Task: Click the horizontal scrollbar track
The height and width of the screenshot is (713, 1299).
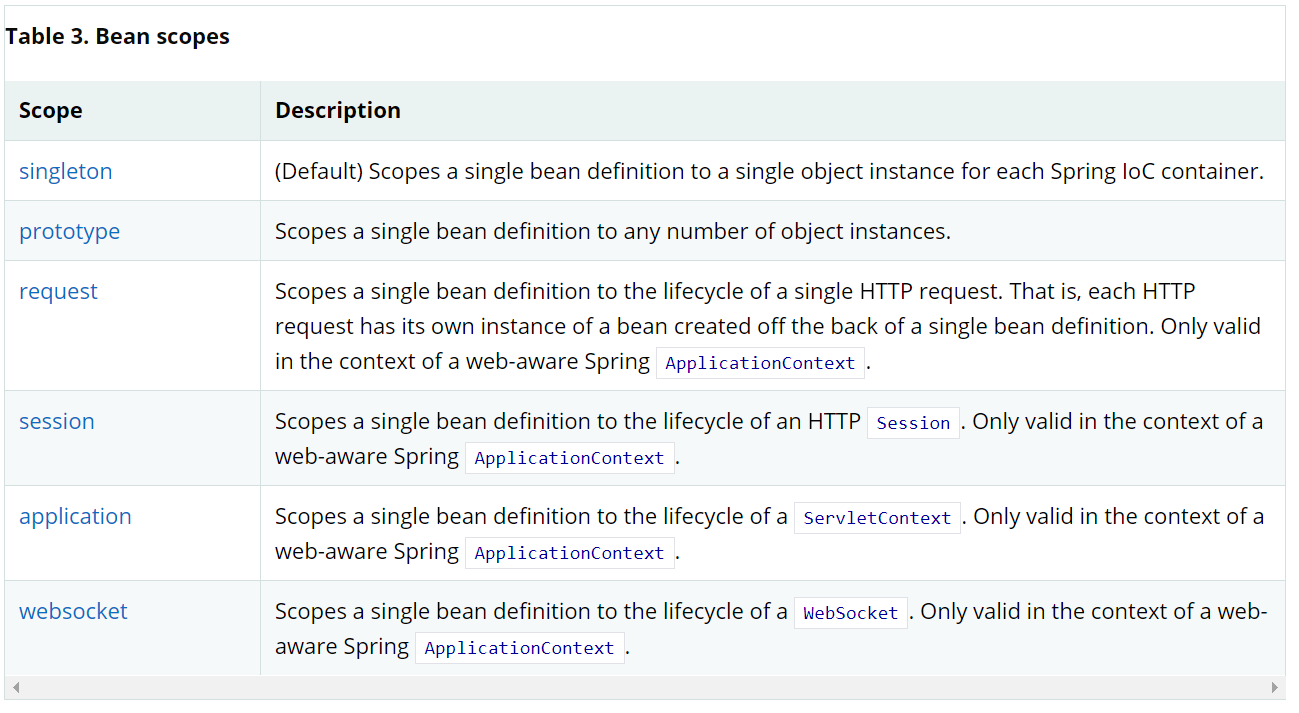Action: tap(645, 688)
